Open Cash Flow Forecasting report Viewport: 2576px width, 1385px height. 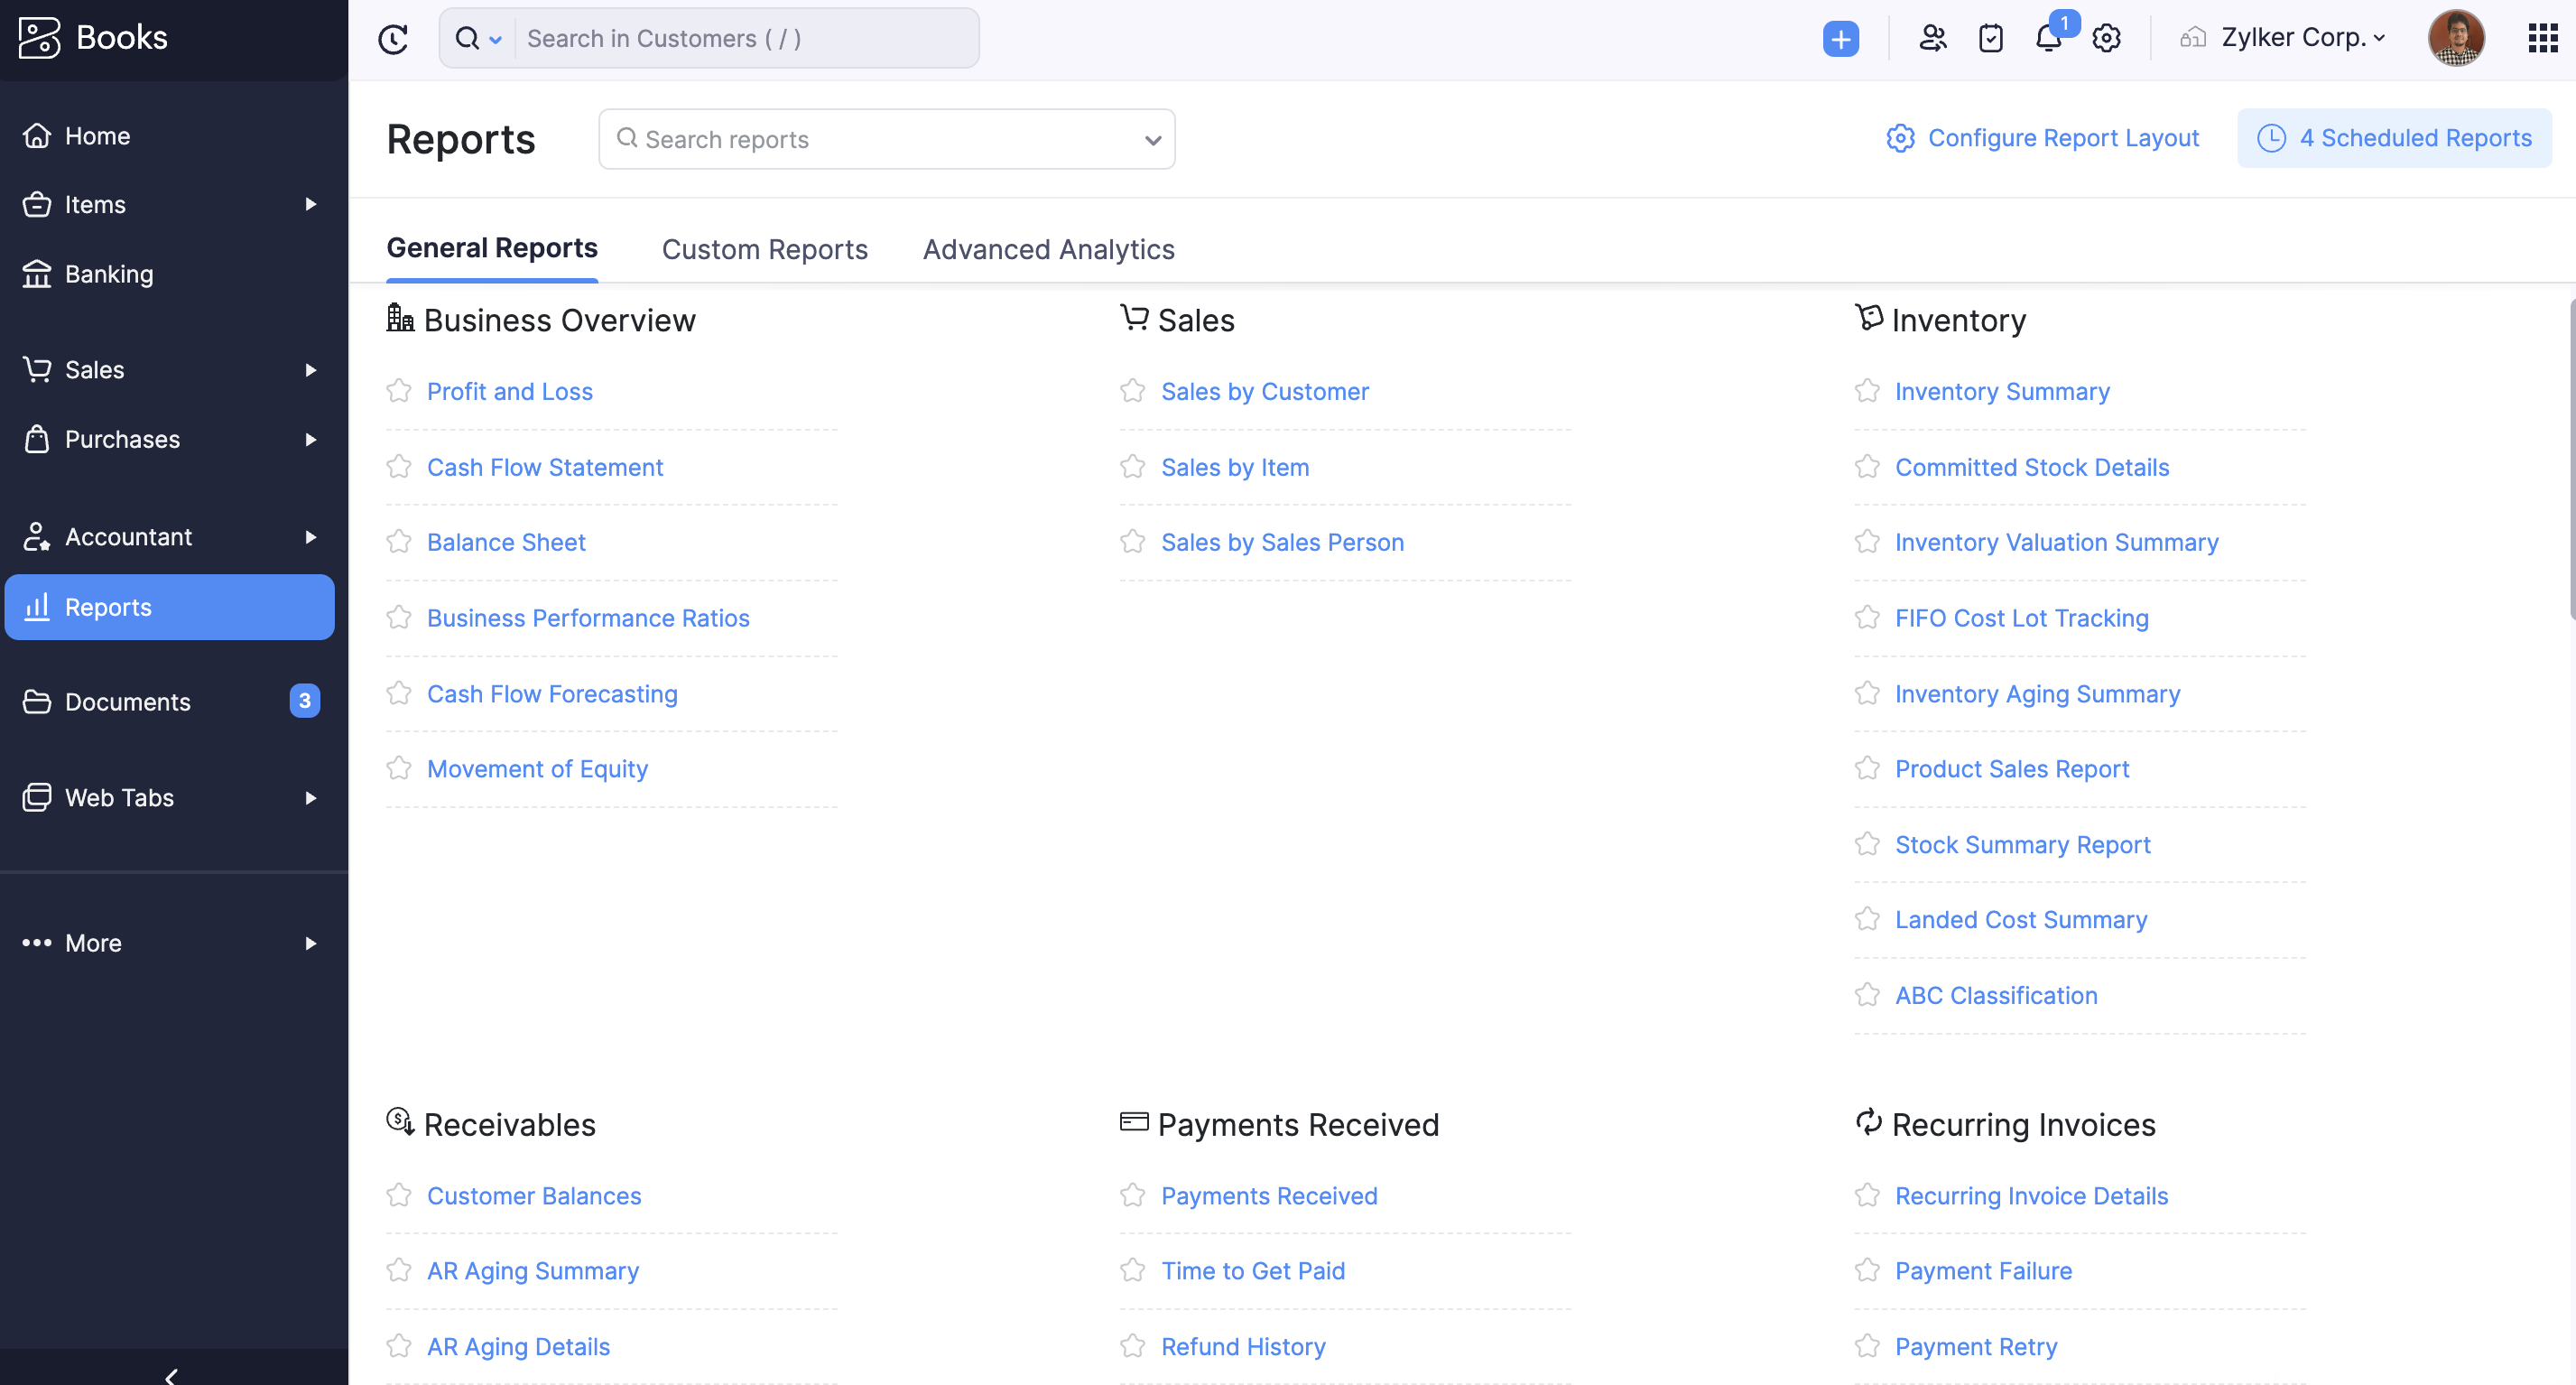click(552, 695)
